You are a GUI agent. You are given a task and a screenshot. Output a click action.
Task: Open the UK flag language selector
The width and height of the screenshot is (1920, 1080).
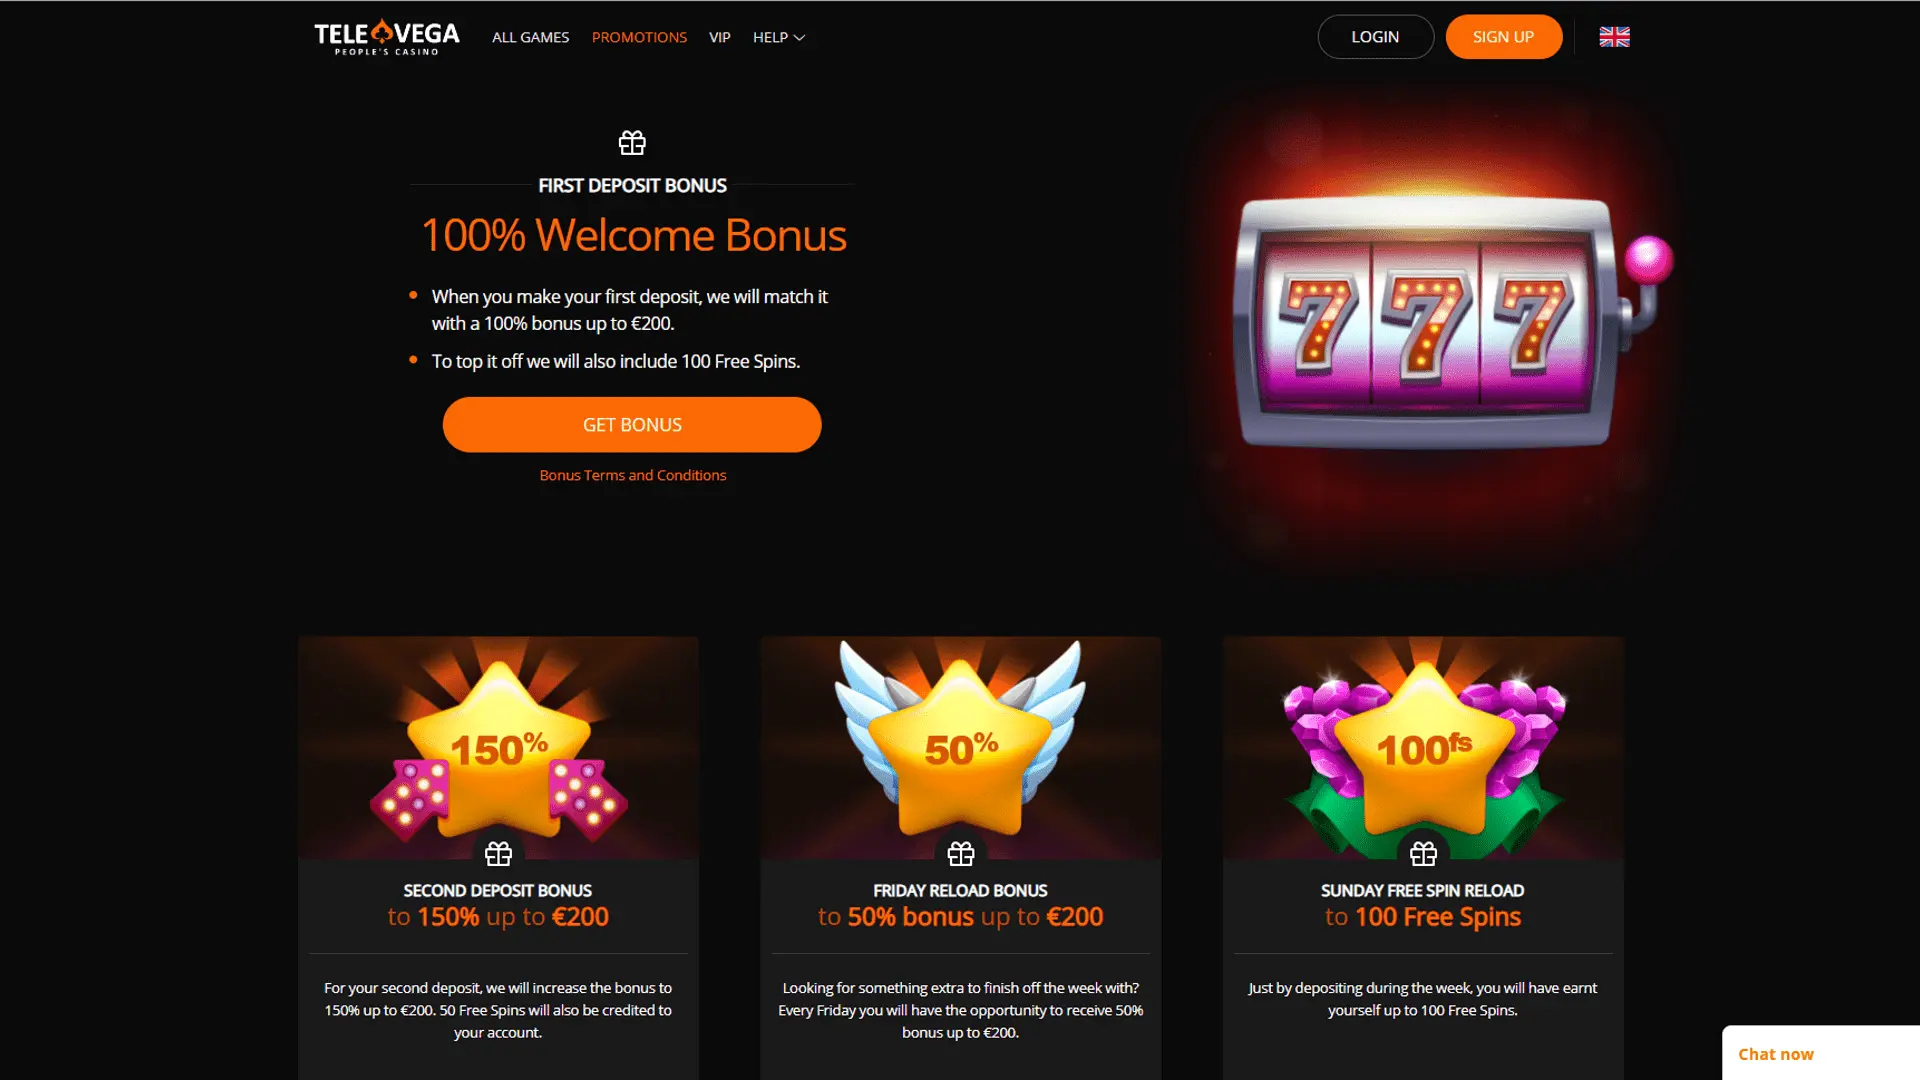(1614, 37)
